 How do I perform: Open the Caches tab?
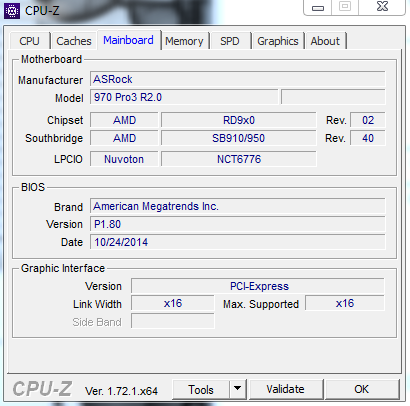pos(74,41)
